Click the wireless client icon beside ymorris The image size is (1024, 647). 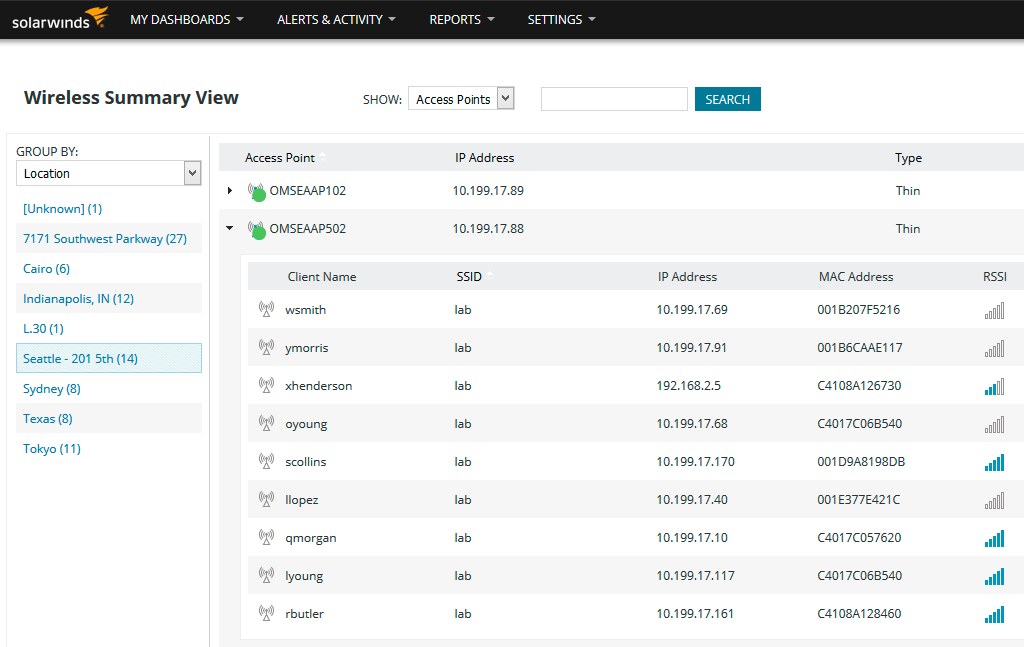(266, 347)
